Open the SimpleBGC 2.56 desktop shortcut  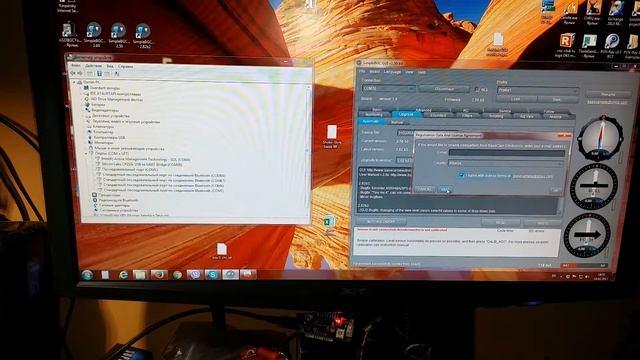click(x=118, y=35)
